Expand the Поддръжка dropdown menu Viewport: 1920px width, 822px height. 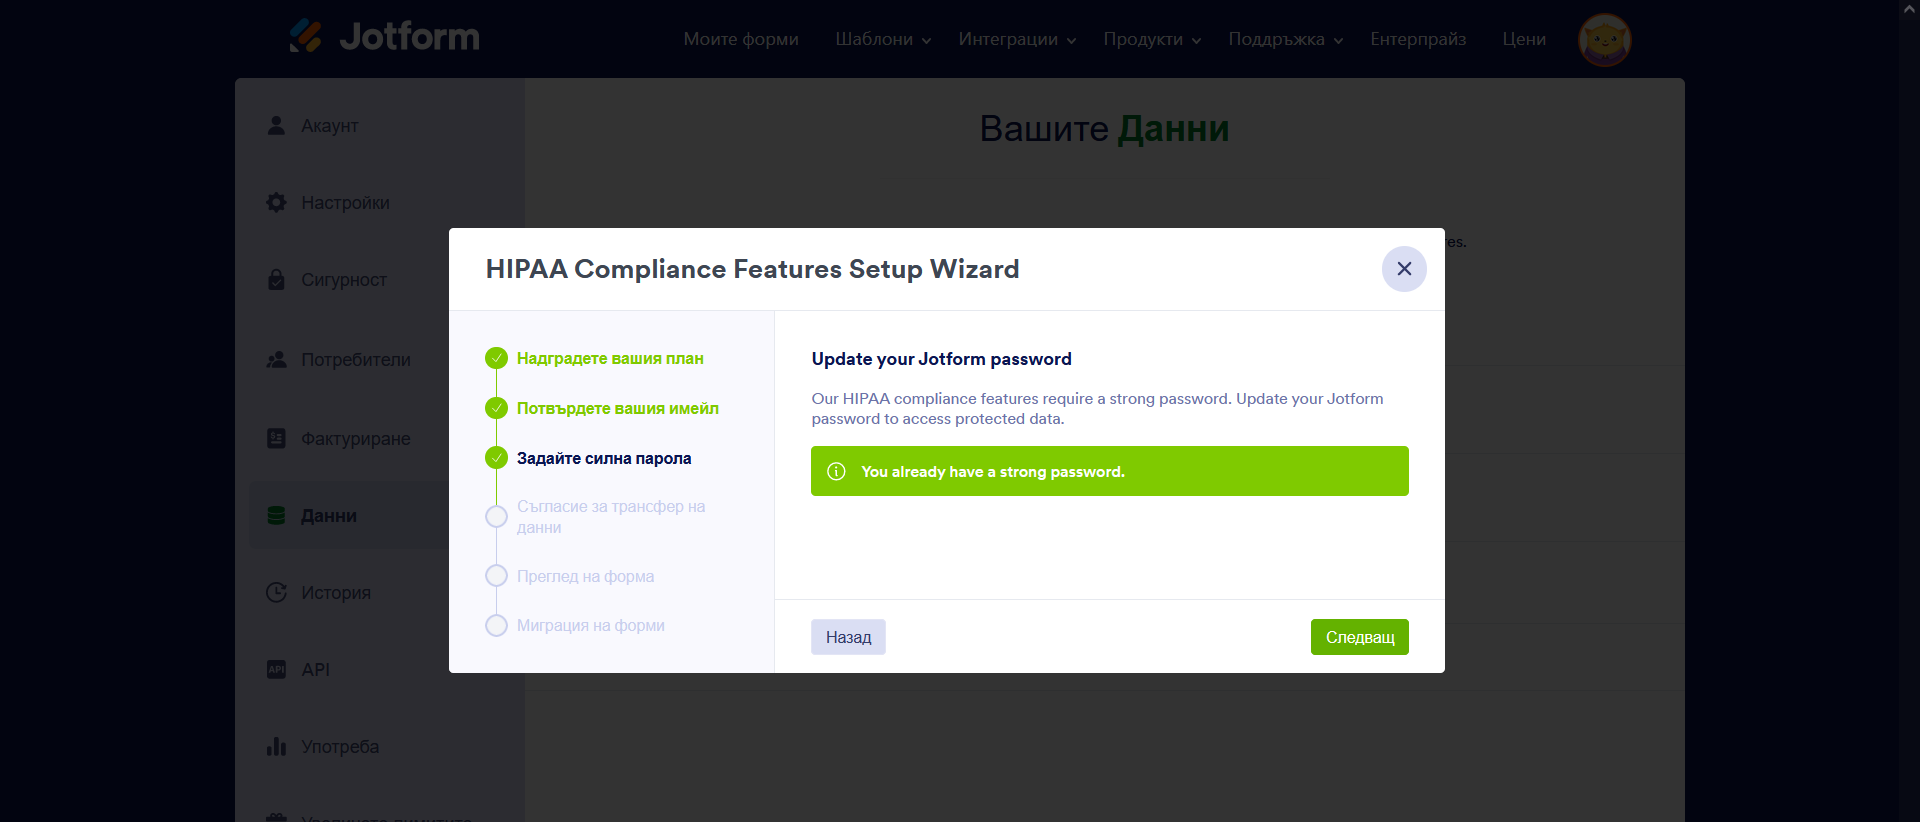pyautogui.click(x=1285, y=39)
